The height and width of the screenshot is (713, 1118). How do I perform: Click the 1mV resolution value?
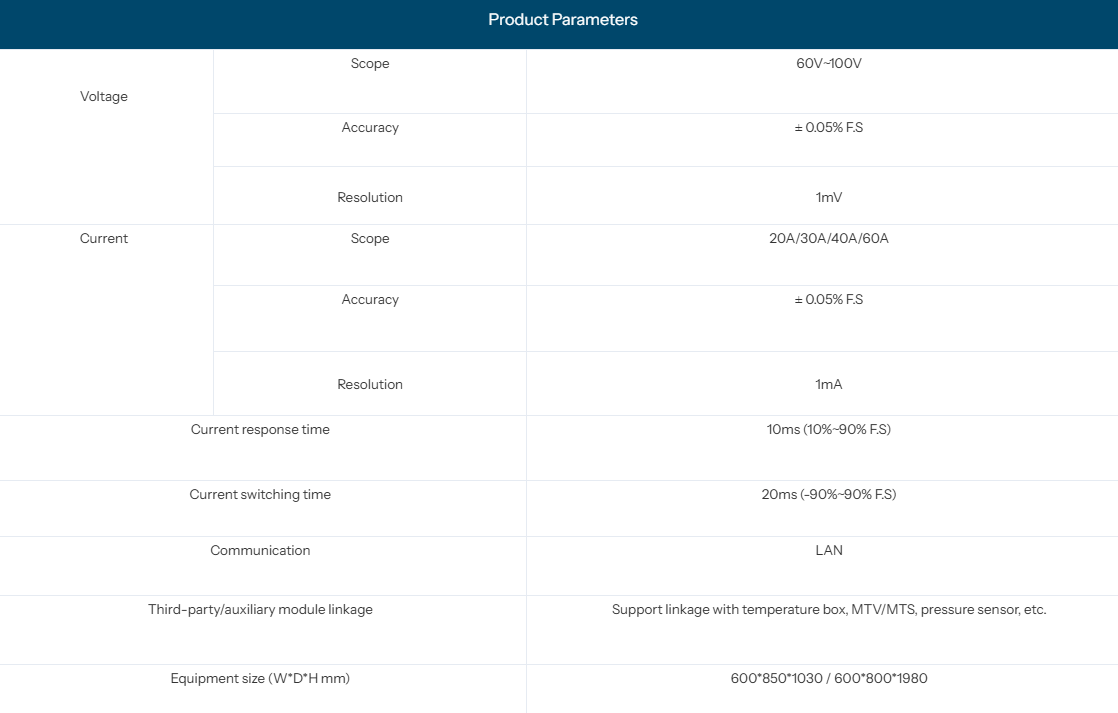coord(828,198)
